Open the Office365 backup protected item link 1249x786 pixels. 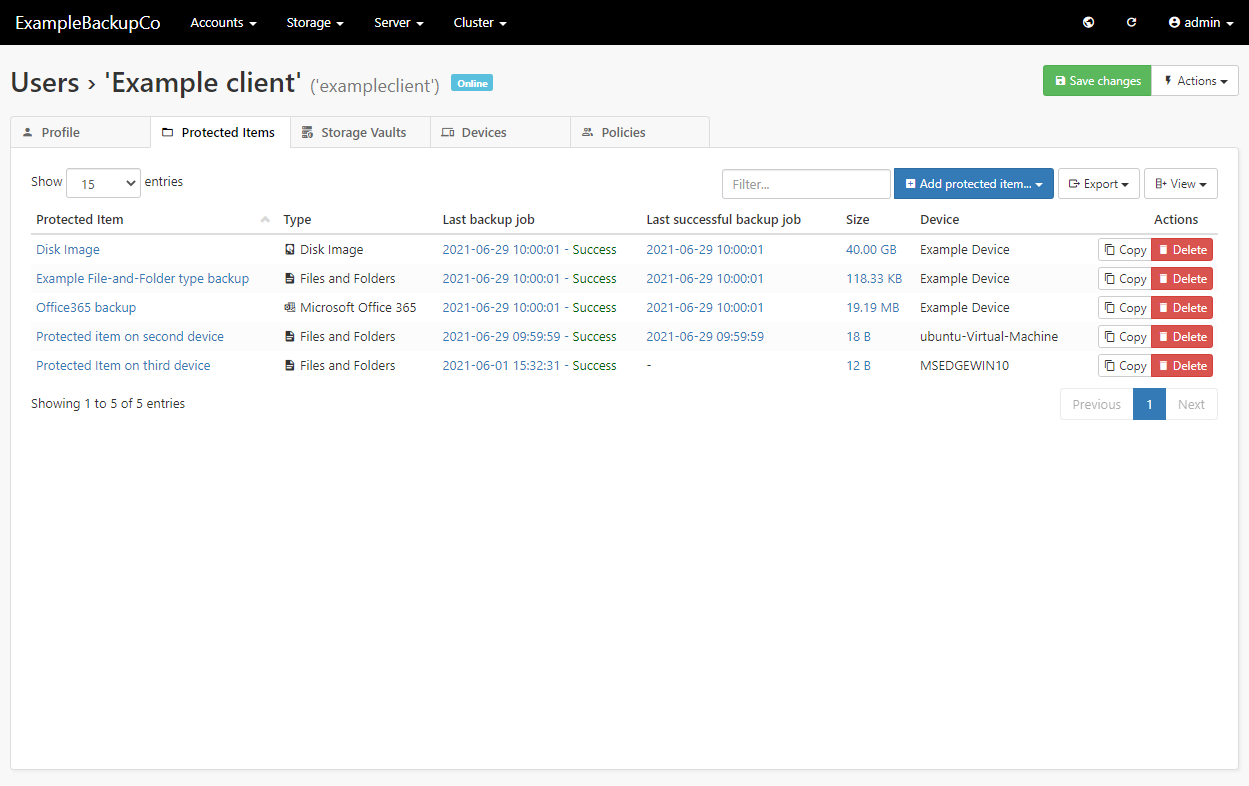pos(86,307)
